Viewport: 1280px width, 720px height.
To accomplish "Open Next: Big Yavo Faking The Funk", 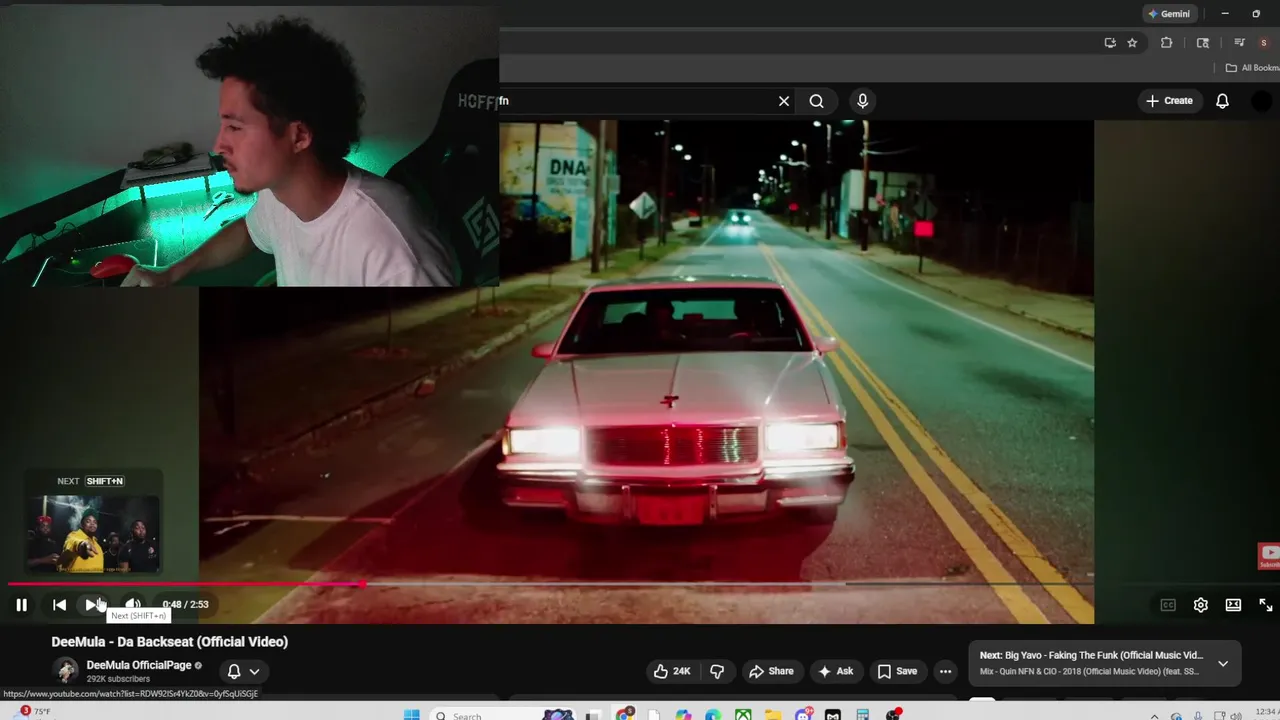I will tap(1091, 655).
